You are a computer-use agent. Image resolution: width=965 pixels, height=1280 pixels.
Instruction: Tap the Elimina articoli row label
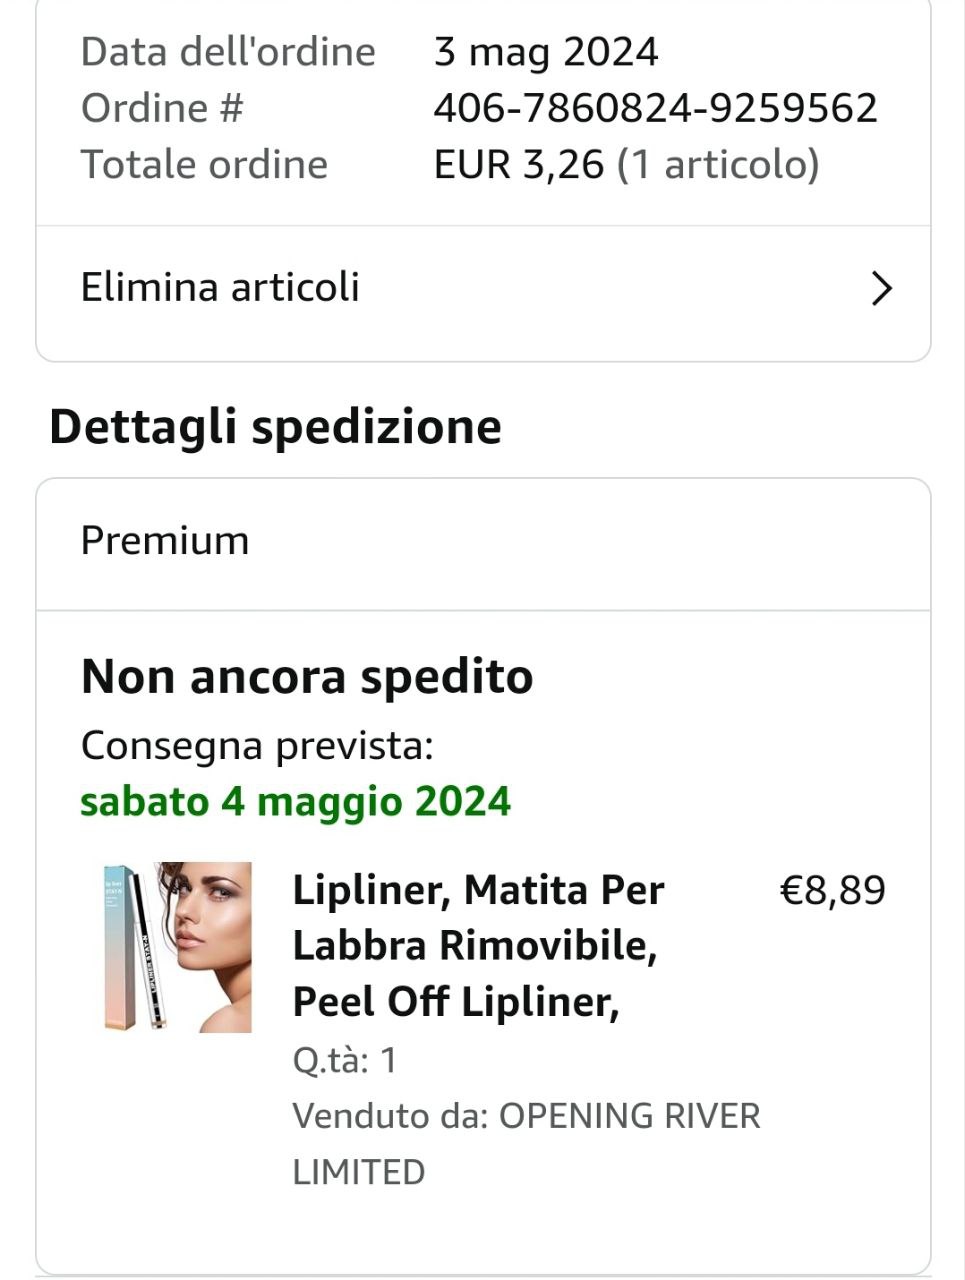coord(220,288)
